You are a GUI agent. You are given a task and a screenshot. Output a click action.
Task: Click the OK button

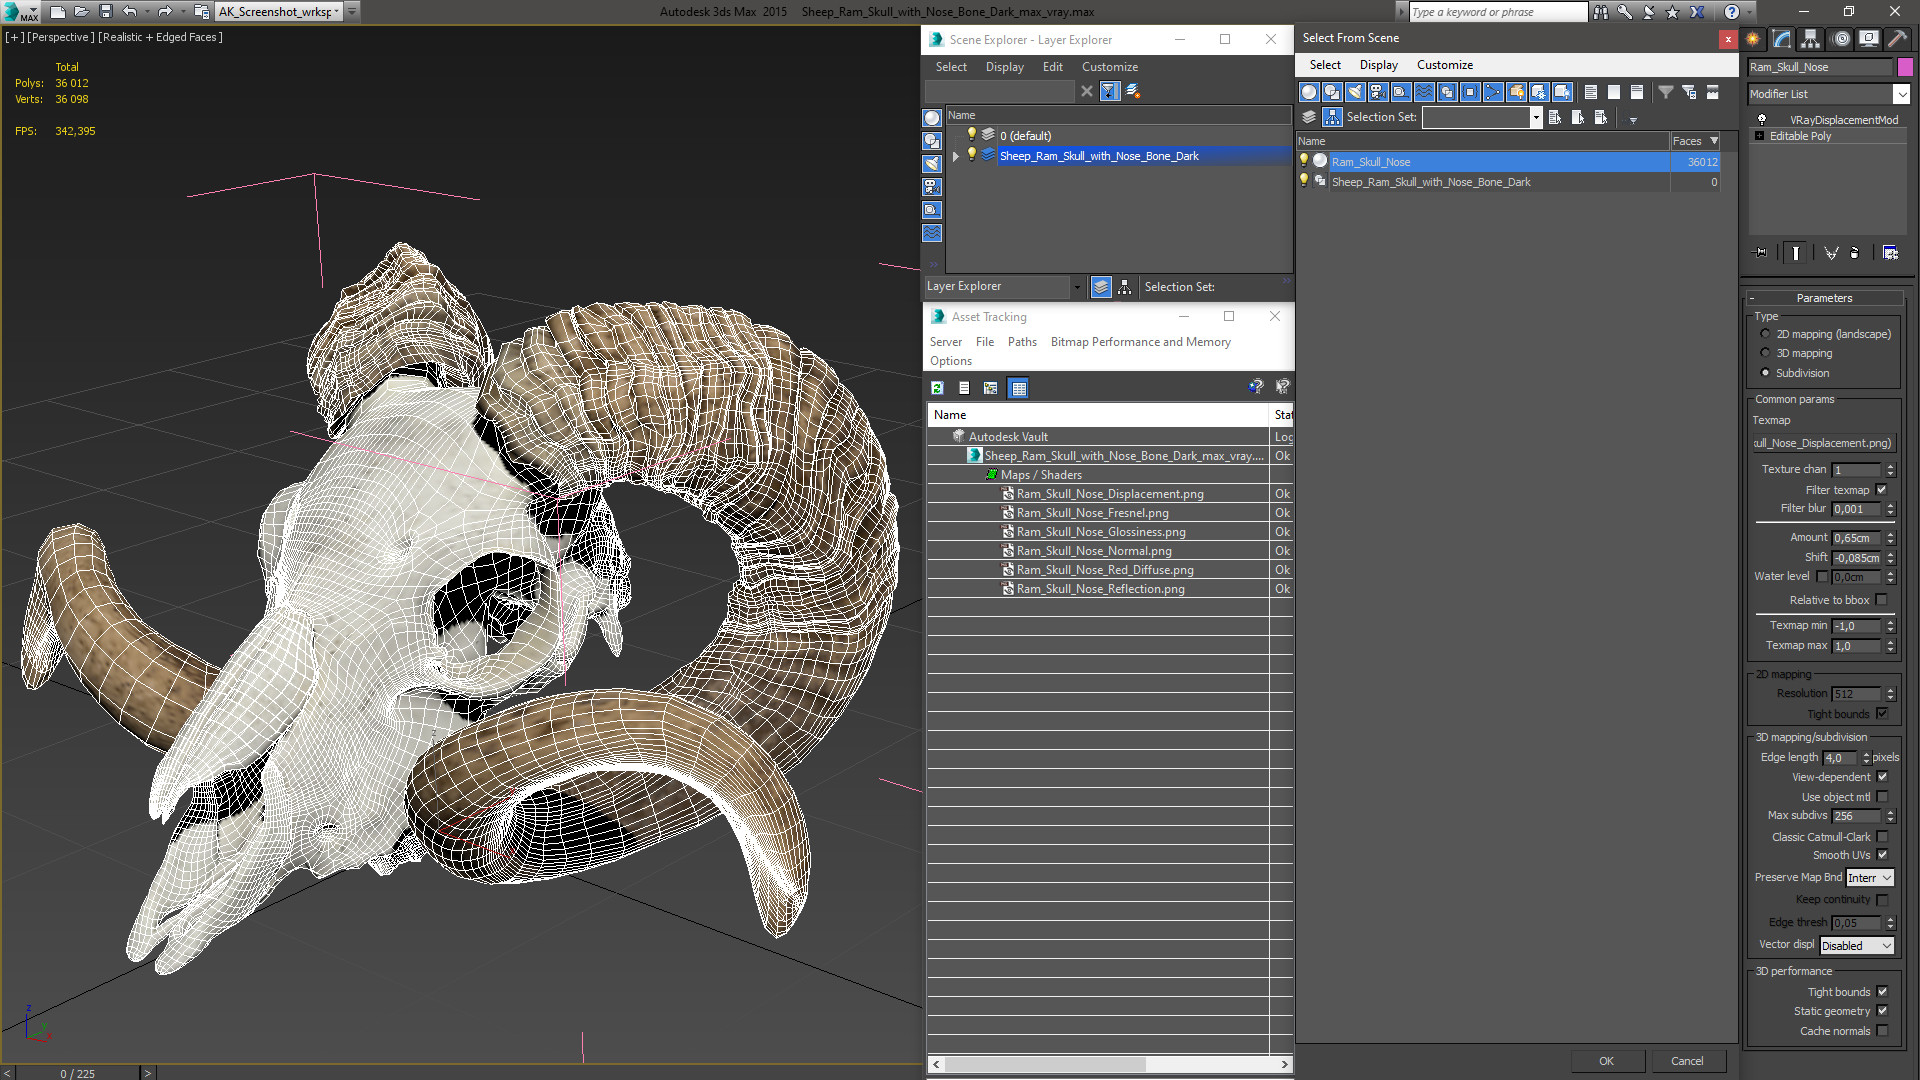click(x=1606, y=1061)
